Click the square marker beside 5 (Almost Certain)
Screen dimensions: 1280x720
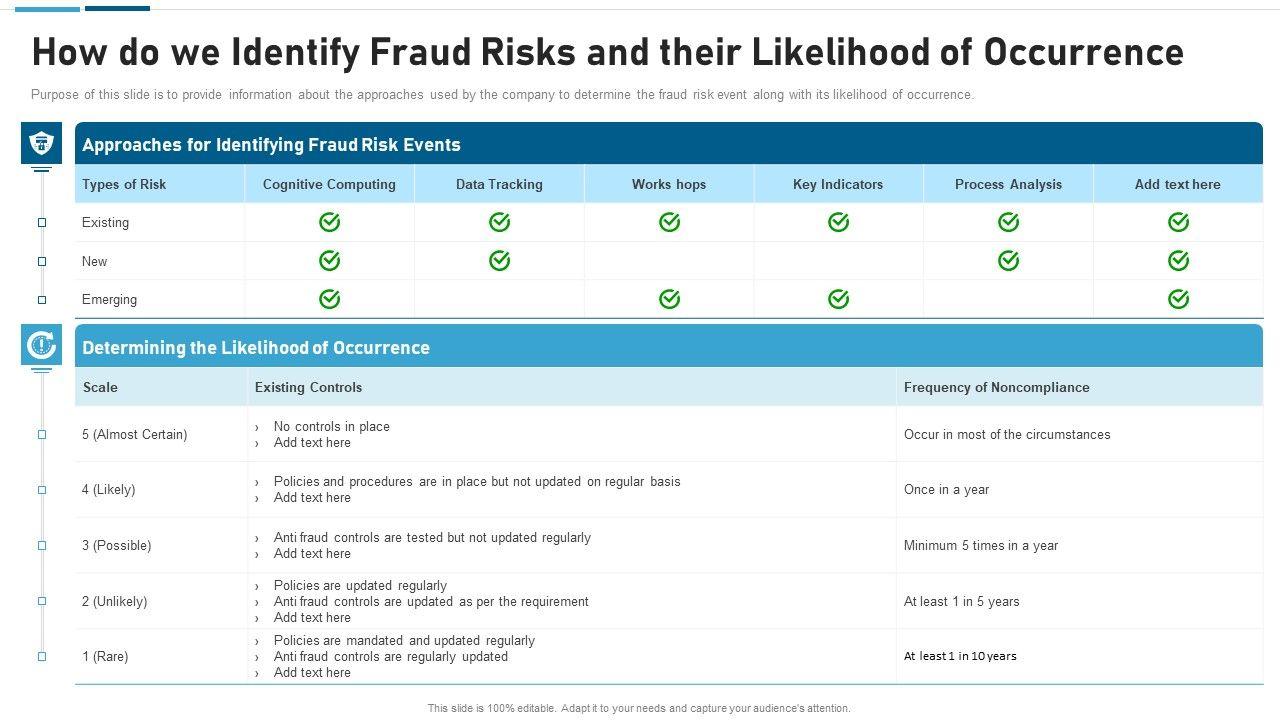point(42,435)
